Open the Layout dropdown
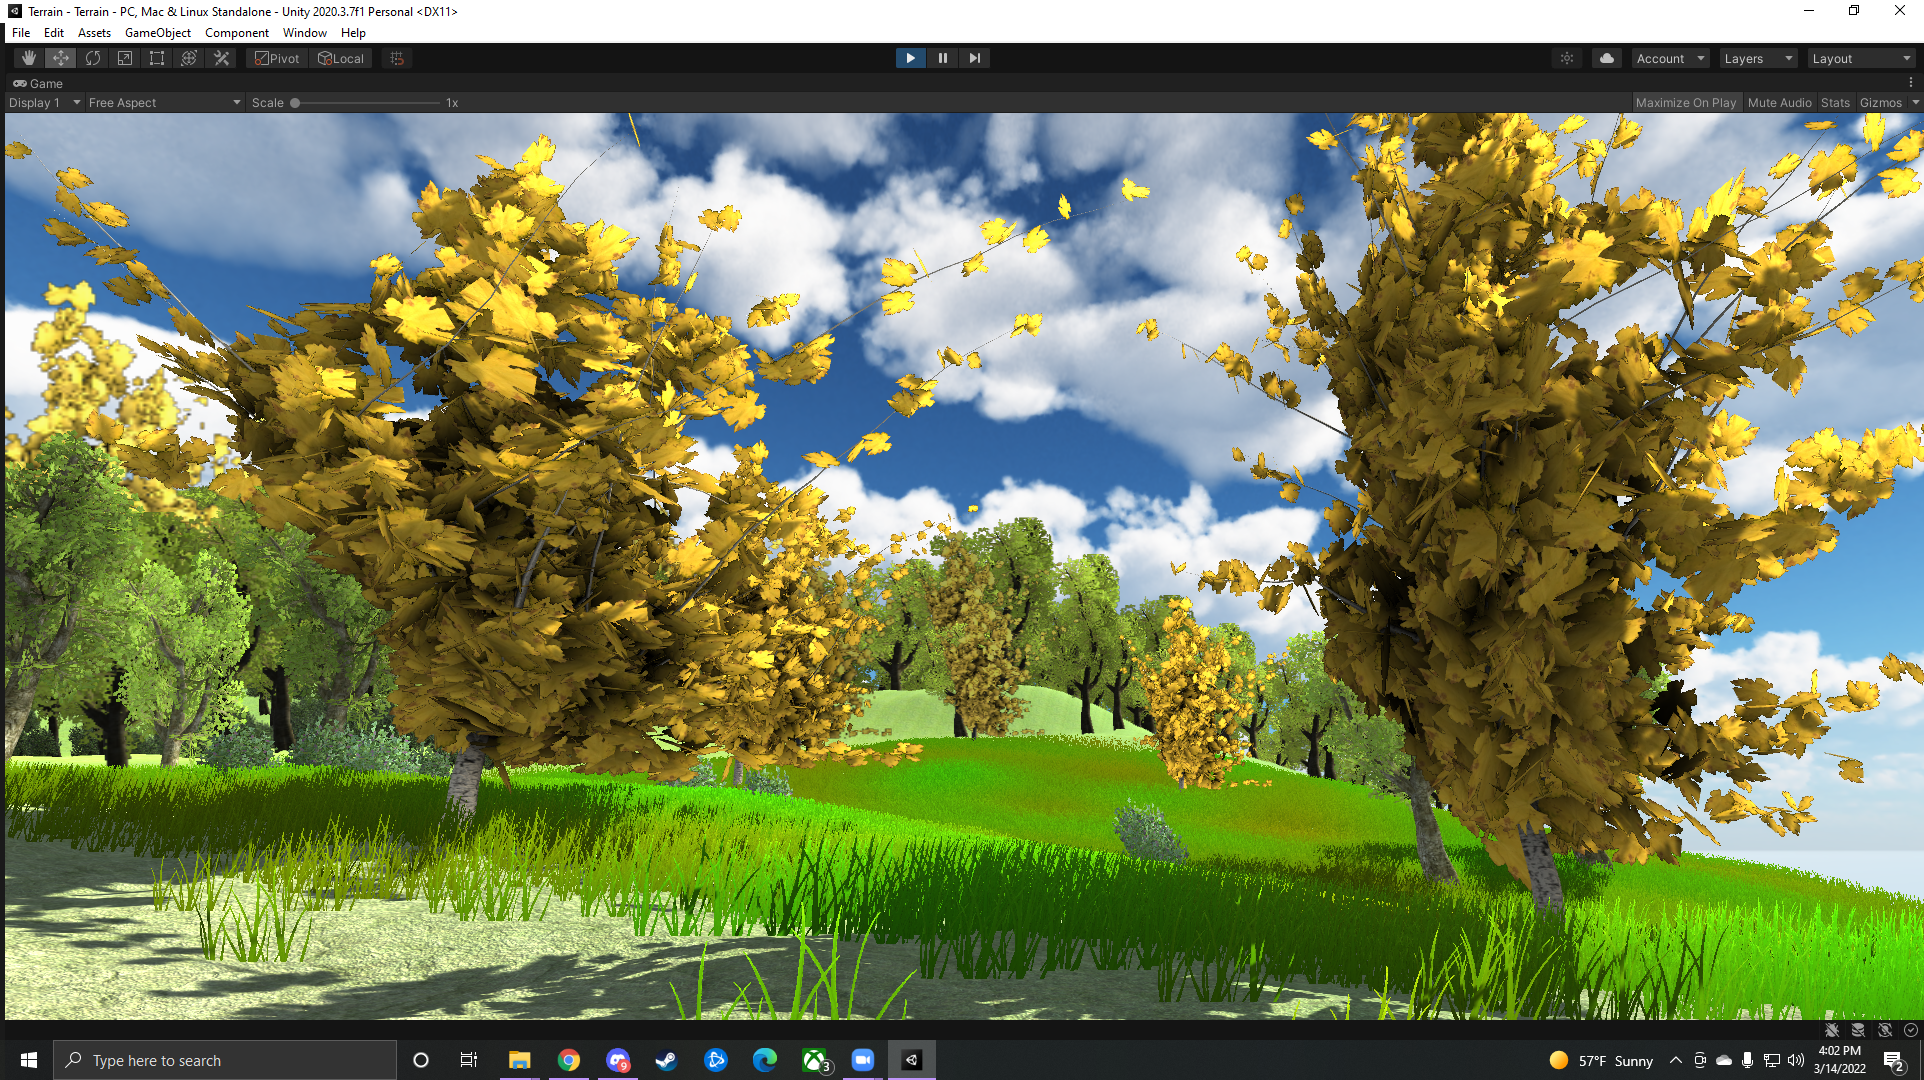This screenshot has height=1080, width=1924. pyautogui.click(x=1861, y=58)
